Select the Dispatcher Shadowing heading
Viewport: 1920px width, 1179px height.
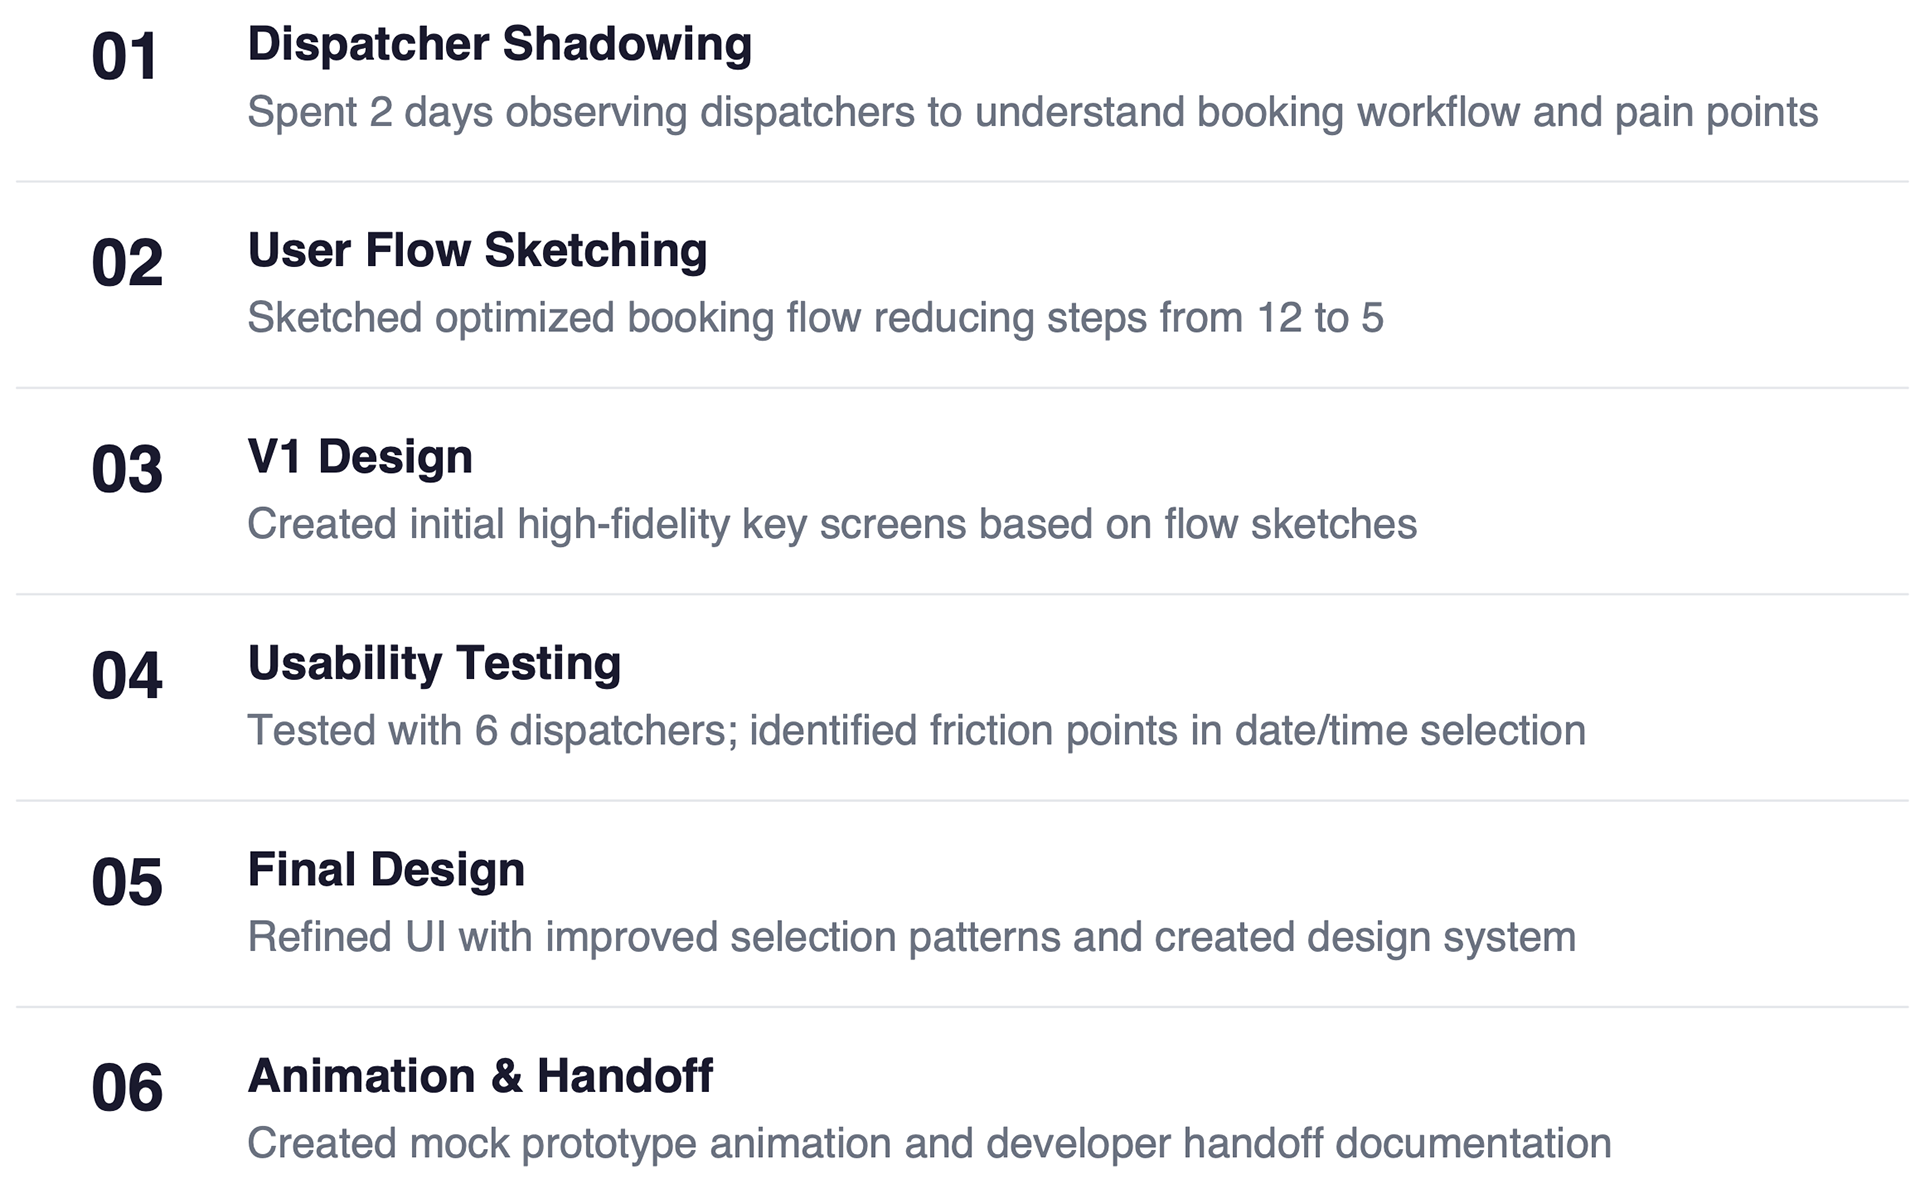pyautogui.click(x=499, y=44)
